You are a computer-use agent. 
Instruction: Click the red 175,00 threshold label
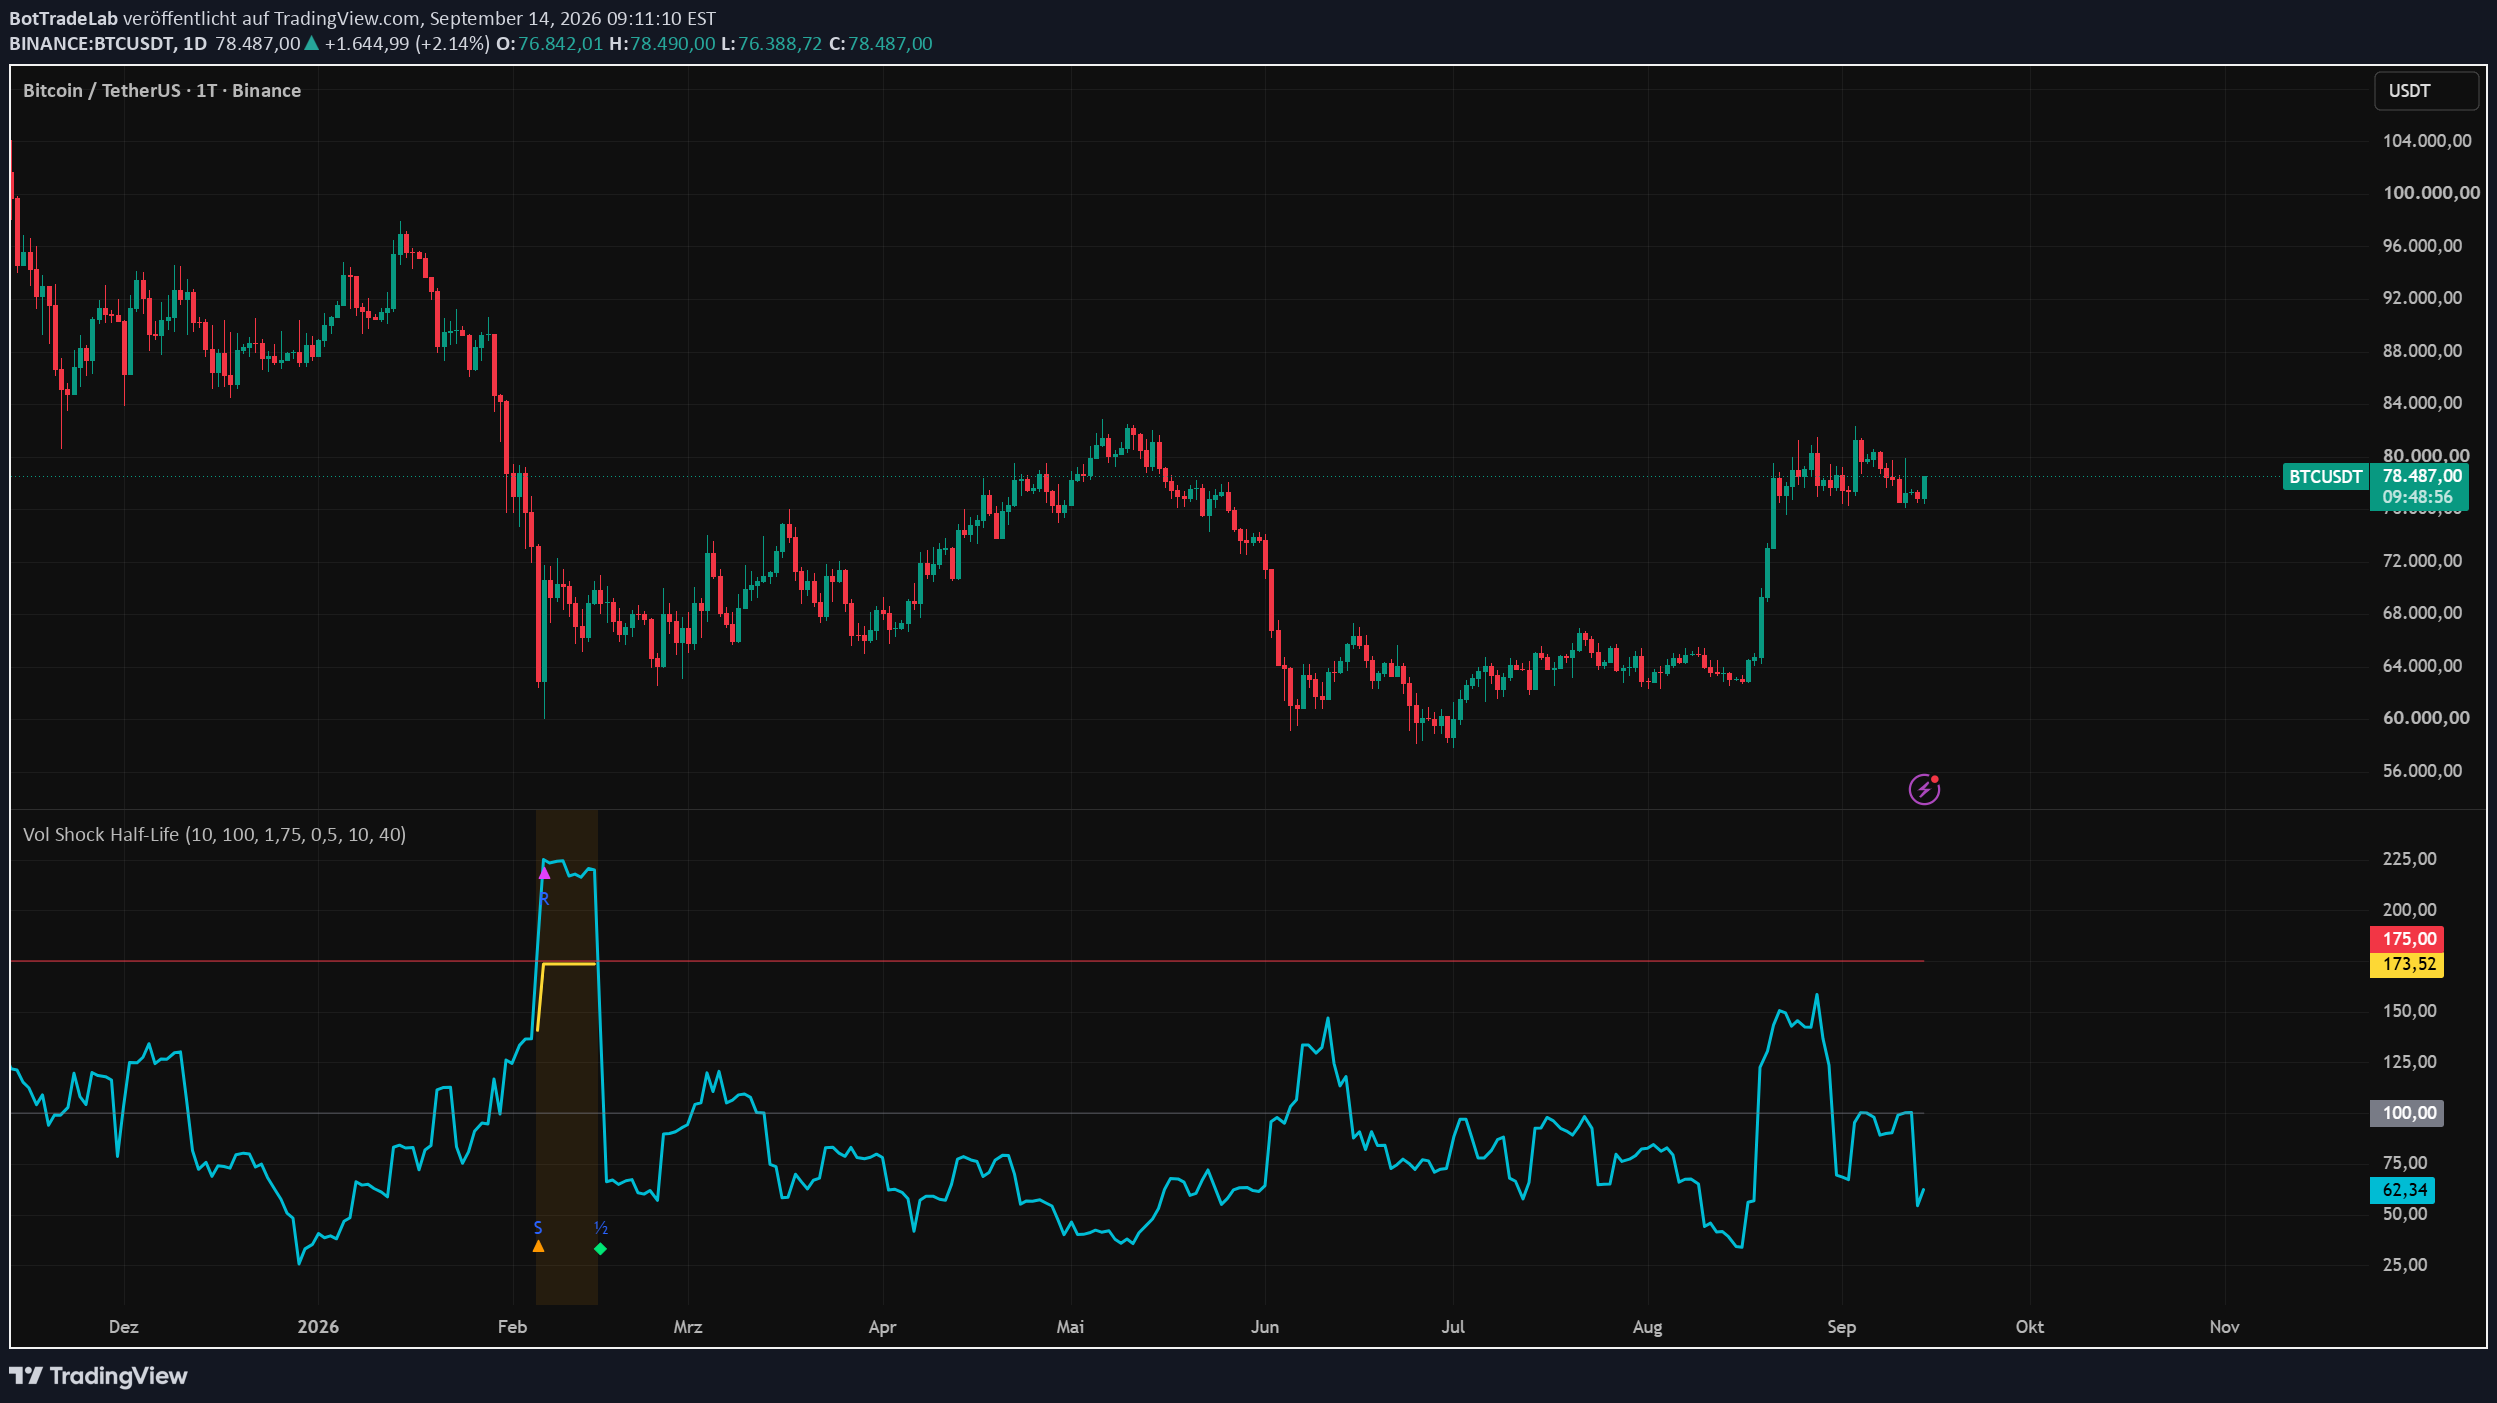2408,938
